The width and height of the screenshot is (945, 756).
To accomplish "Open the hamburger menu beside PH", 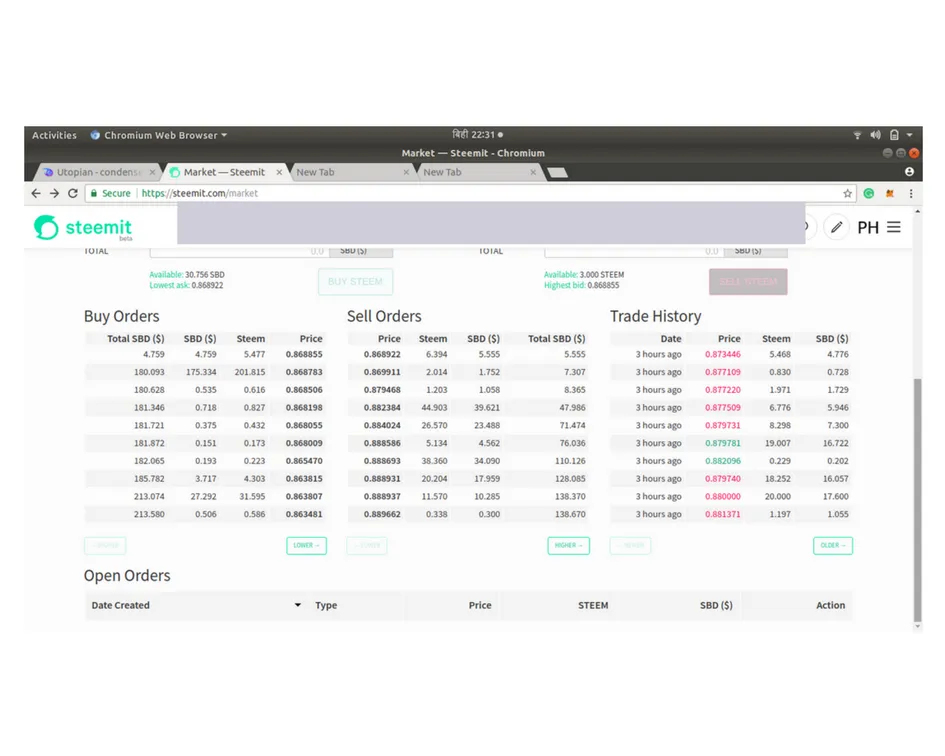I will click(x=894, y=227).
